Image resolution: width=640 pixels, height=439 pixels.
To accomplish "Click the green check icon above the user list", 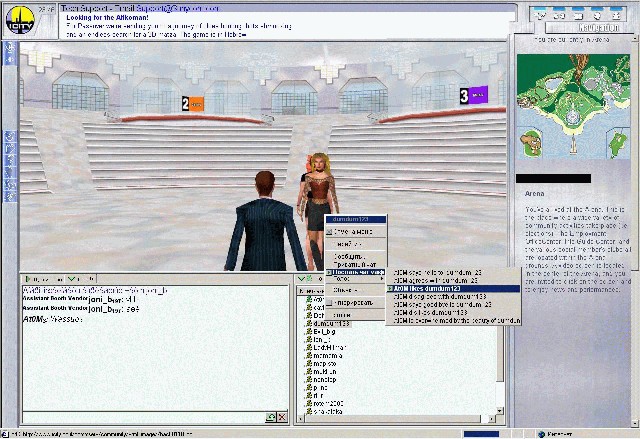I will click(301, 279).
